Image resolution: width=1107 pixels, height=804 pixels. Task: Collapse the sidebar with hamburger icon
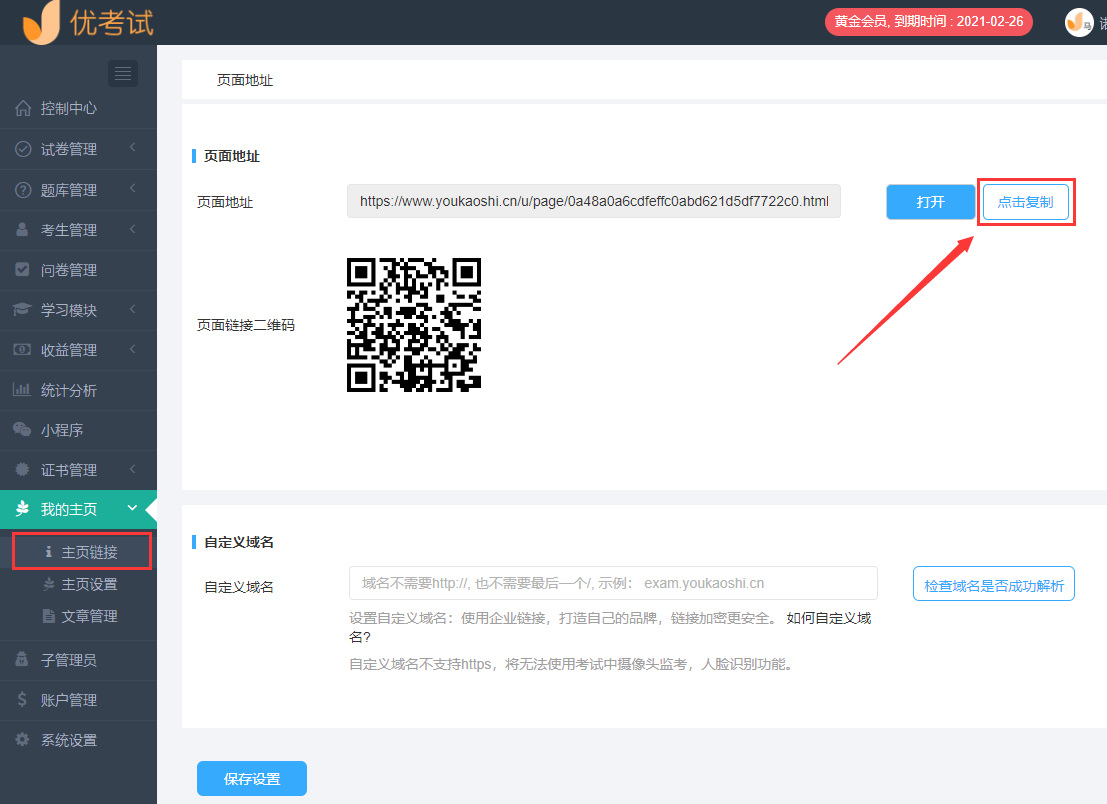tap(123, 73)
